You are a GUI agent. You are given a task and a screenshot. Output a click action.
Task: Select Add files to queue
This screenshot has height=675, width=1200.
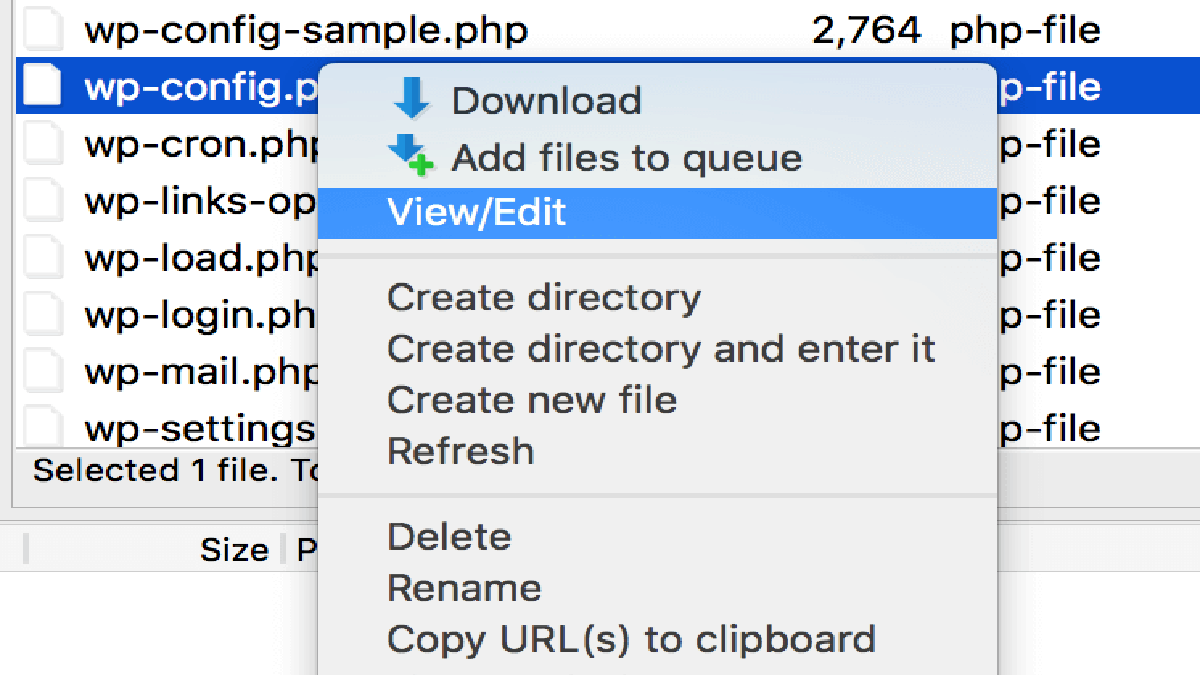657,158
